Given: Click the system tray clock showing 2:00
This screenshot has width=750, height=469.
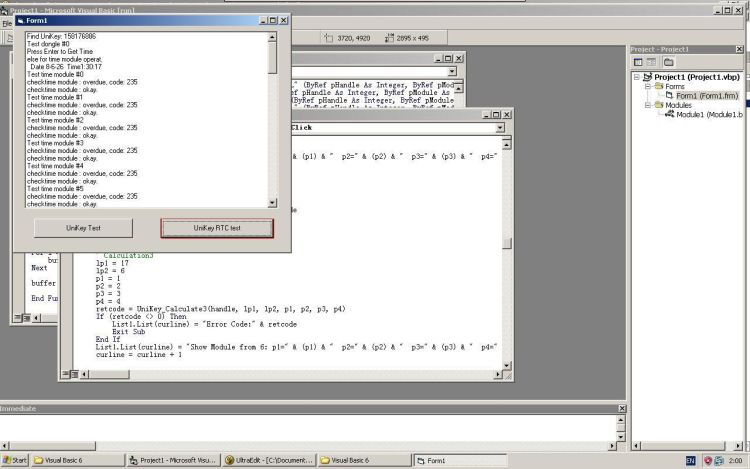Looking at the screenshot, I should (x=735, y=460).
